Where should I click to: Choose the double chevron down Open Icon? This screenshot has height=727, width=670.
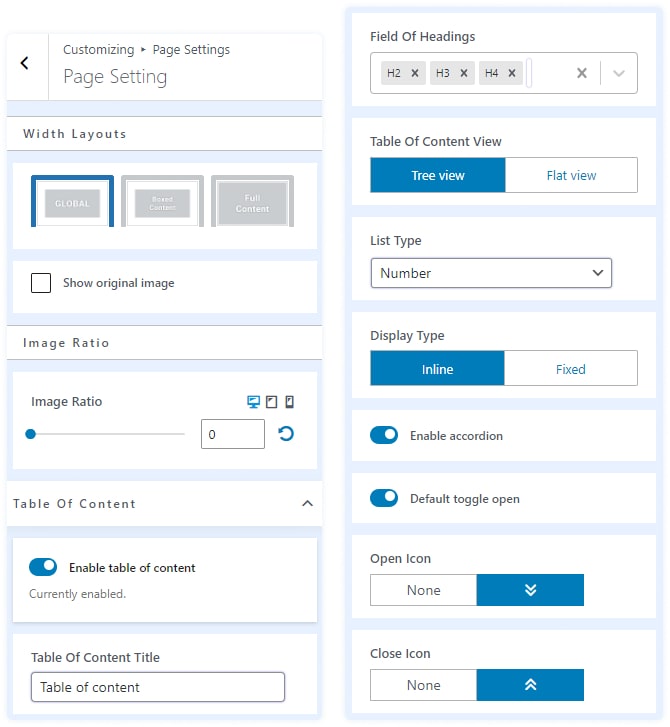[530, 590]
